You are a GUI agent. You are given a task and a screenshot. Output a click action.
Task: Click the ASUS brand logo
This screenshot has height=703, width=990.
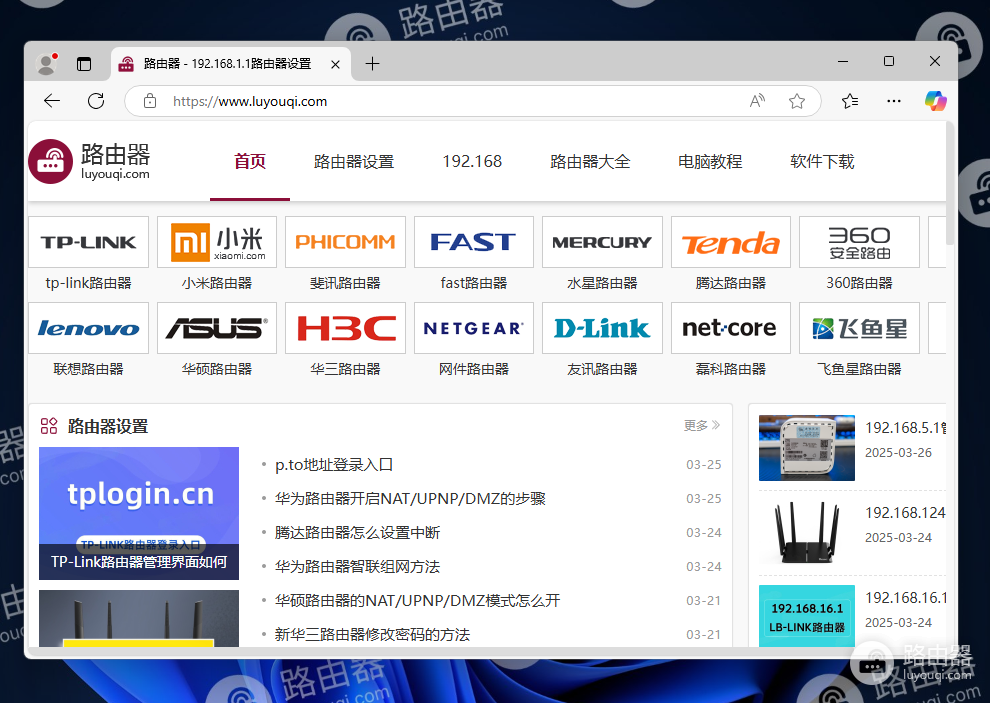(217, 328)
